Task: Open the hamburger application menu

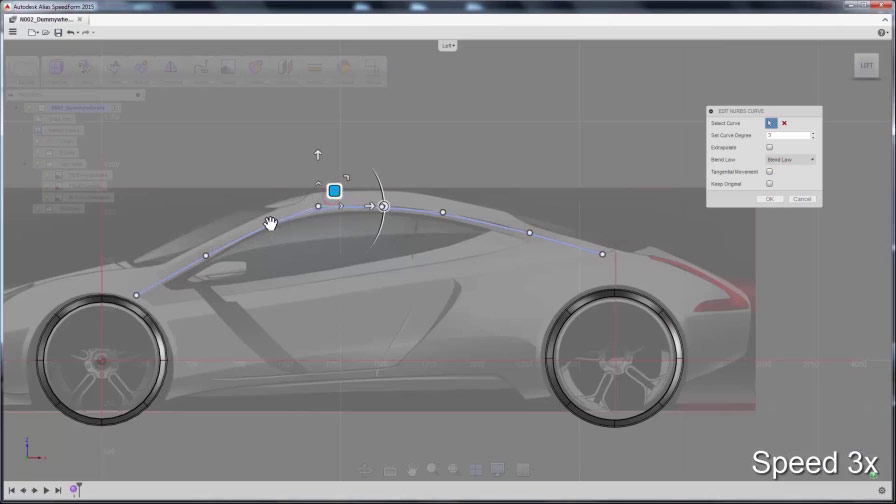Action: pyautogui.click(x=12, y=32)
